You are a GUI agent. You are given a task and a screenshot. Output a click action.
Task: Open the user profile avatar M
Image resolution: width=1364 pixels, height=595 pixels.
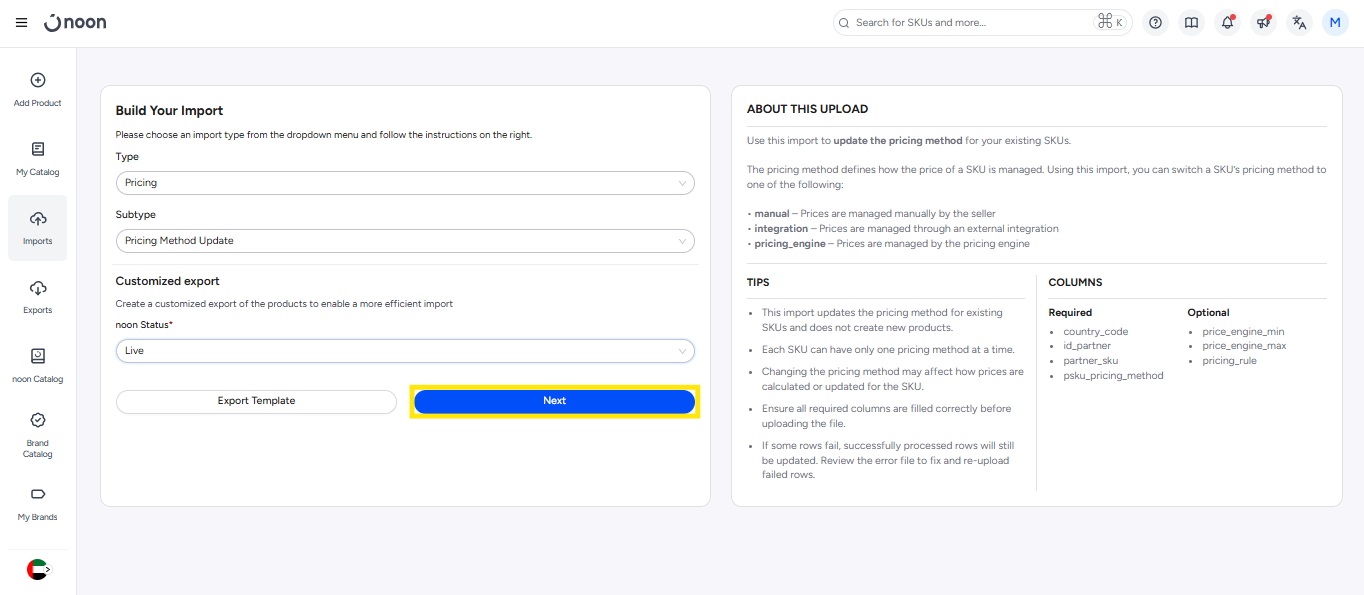pos(1335,23)
